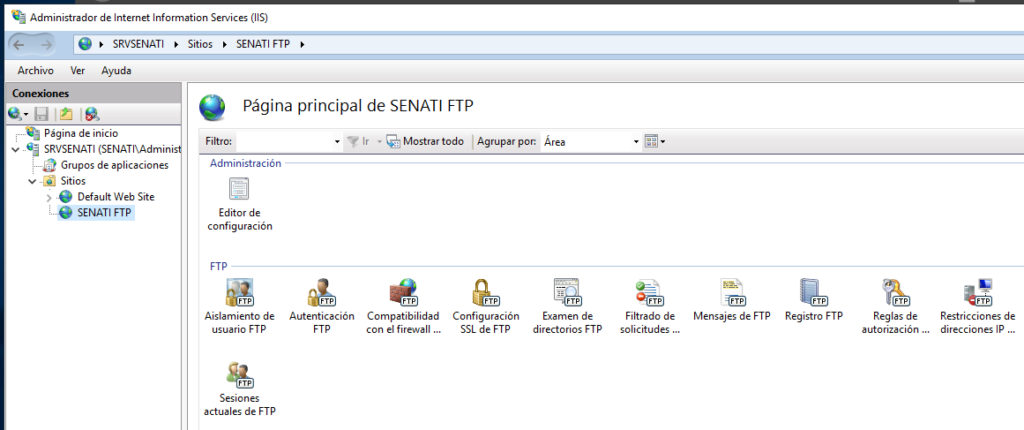Open Compatibilidad con el firewall icon
Image resolution: width=1024 pixels, height=430 pixels.
403,293
